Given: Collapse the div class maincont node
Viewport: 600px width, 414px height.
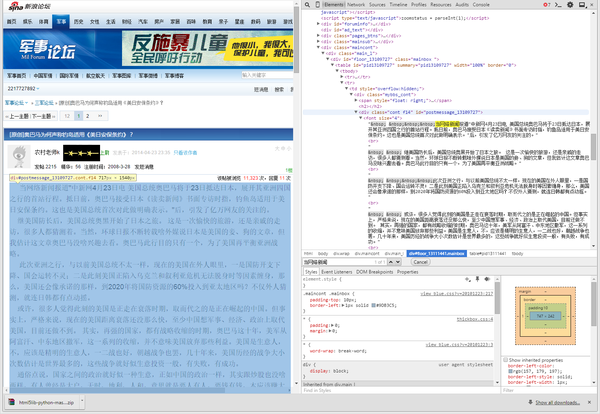Looking at the screenshot, I should click(x=318, y=47).
